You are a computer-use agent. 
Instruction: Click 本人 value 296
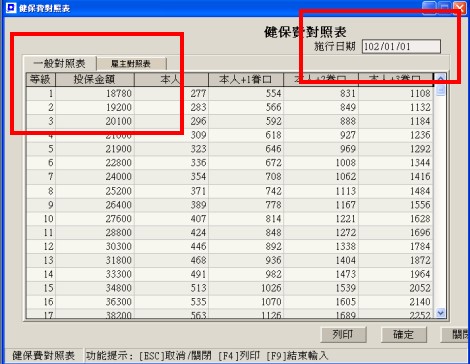click(171, 121)
